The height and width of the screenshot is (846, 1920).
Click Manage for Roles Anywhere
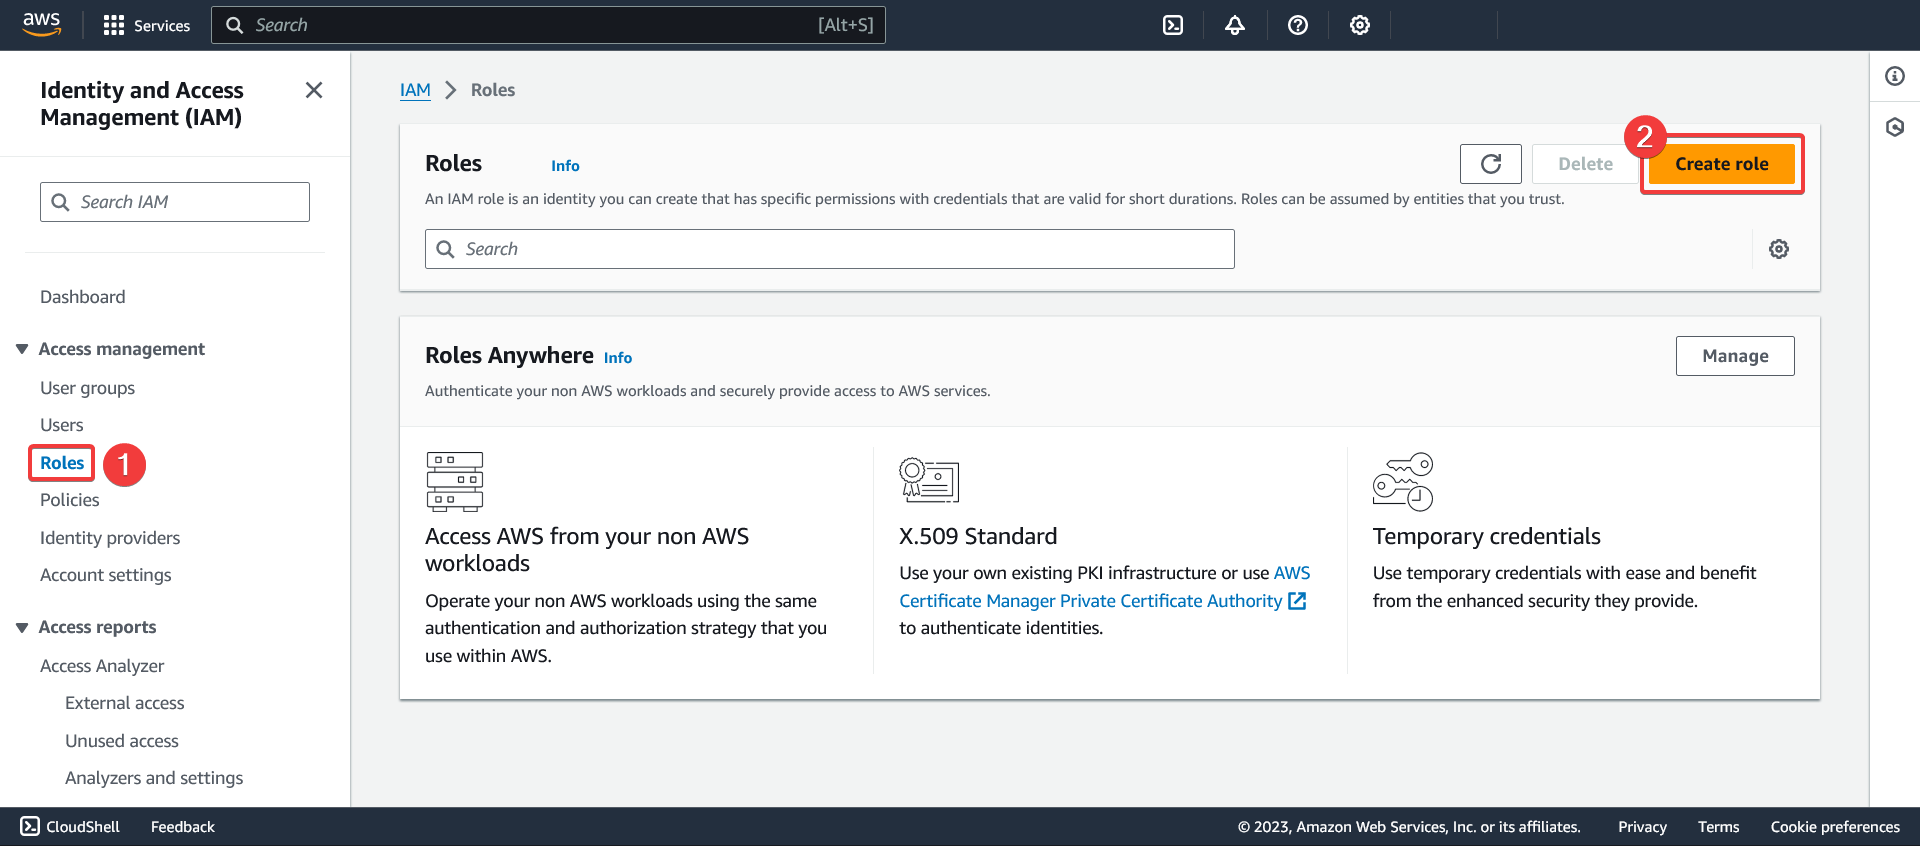point(1735,356)
